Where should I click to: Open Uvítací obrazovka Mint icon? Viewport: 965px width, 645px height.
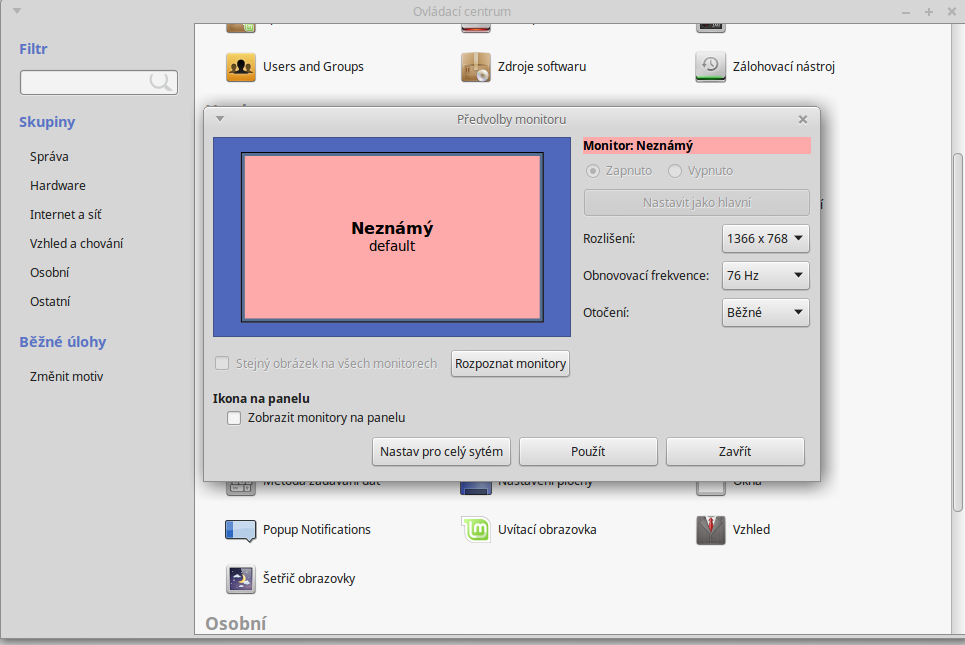coord(476,530)
